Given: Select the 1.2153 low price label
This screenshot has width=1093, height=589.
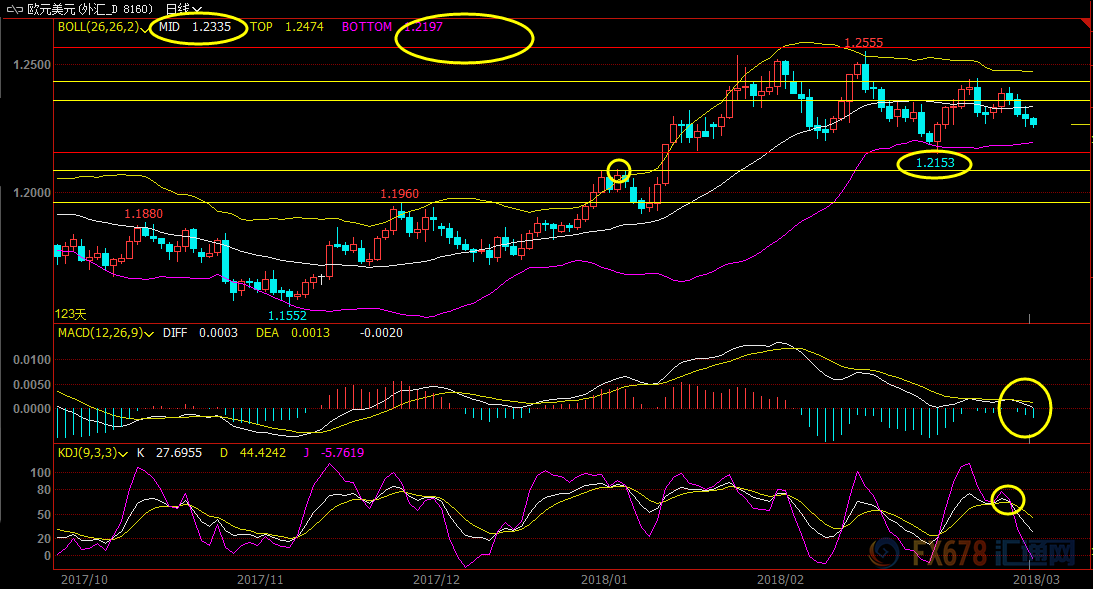Looking at the screenshot, I should click(935, 162).
